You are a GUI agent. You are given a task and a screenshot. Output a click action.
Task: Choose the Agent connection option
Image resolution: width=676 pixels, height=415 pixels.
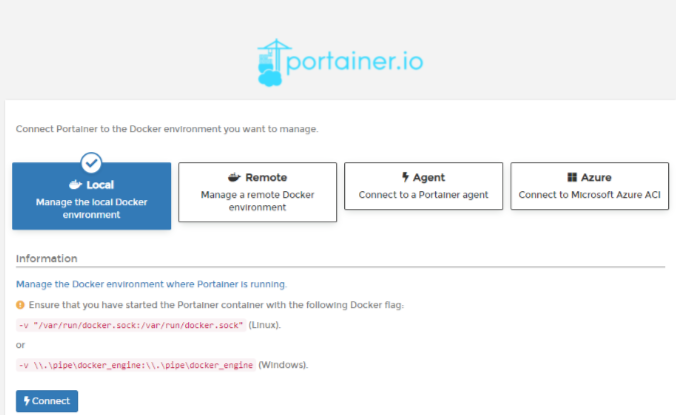coord(423,186)
